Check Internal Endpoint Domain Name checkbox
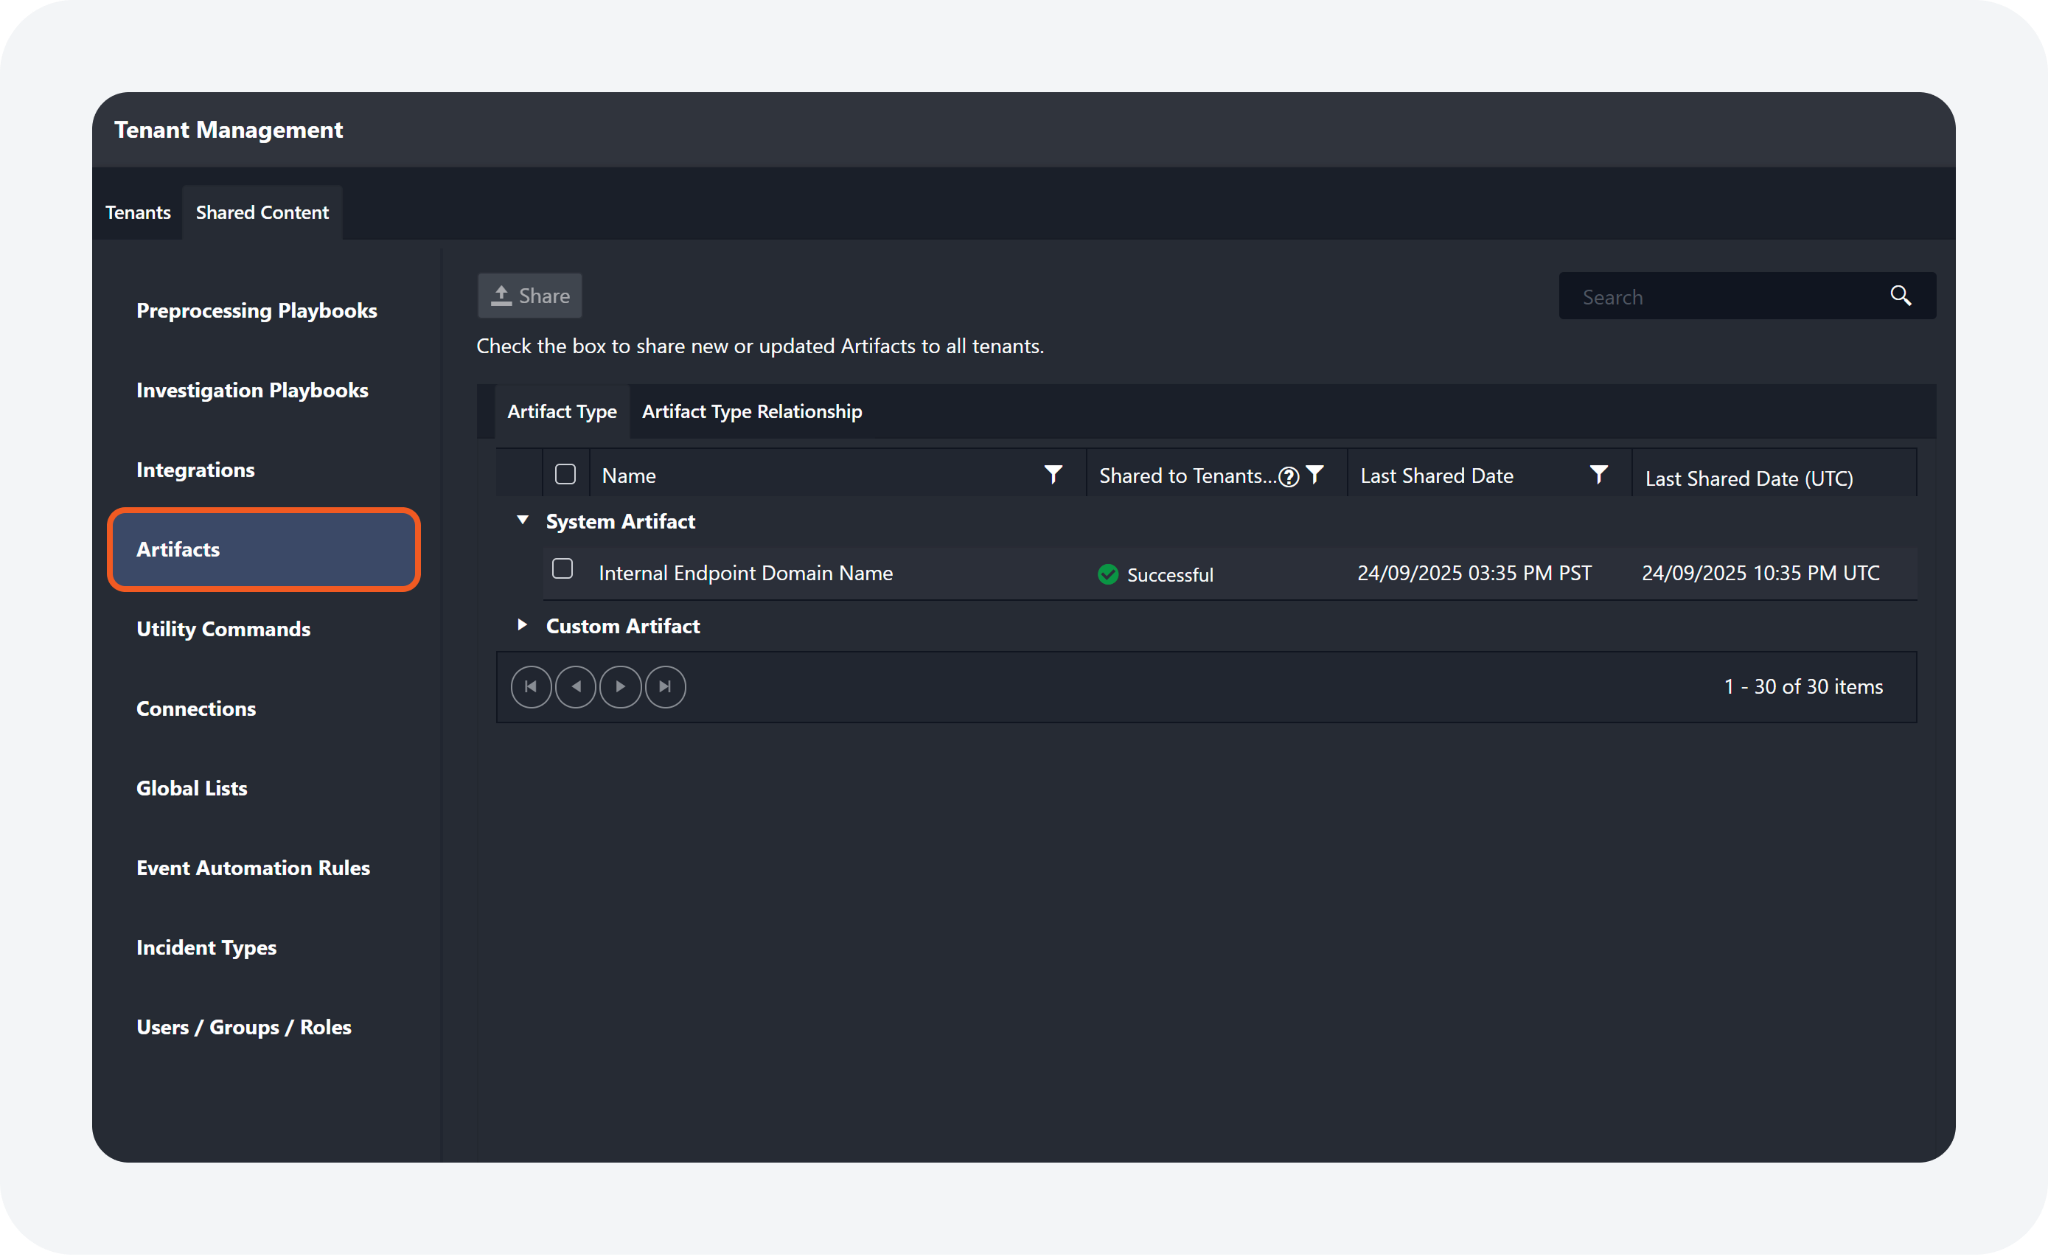Viewport: 2048px width, 1255px height. click(563, 569)
